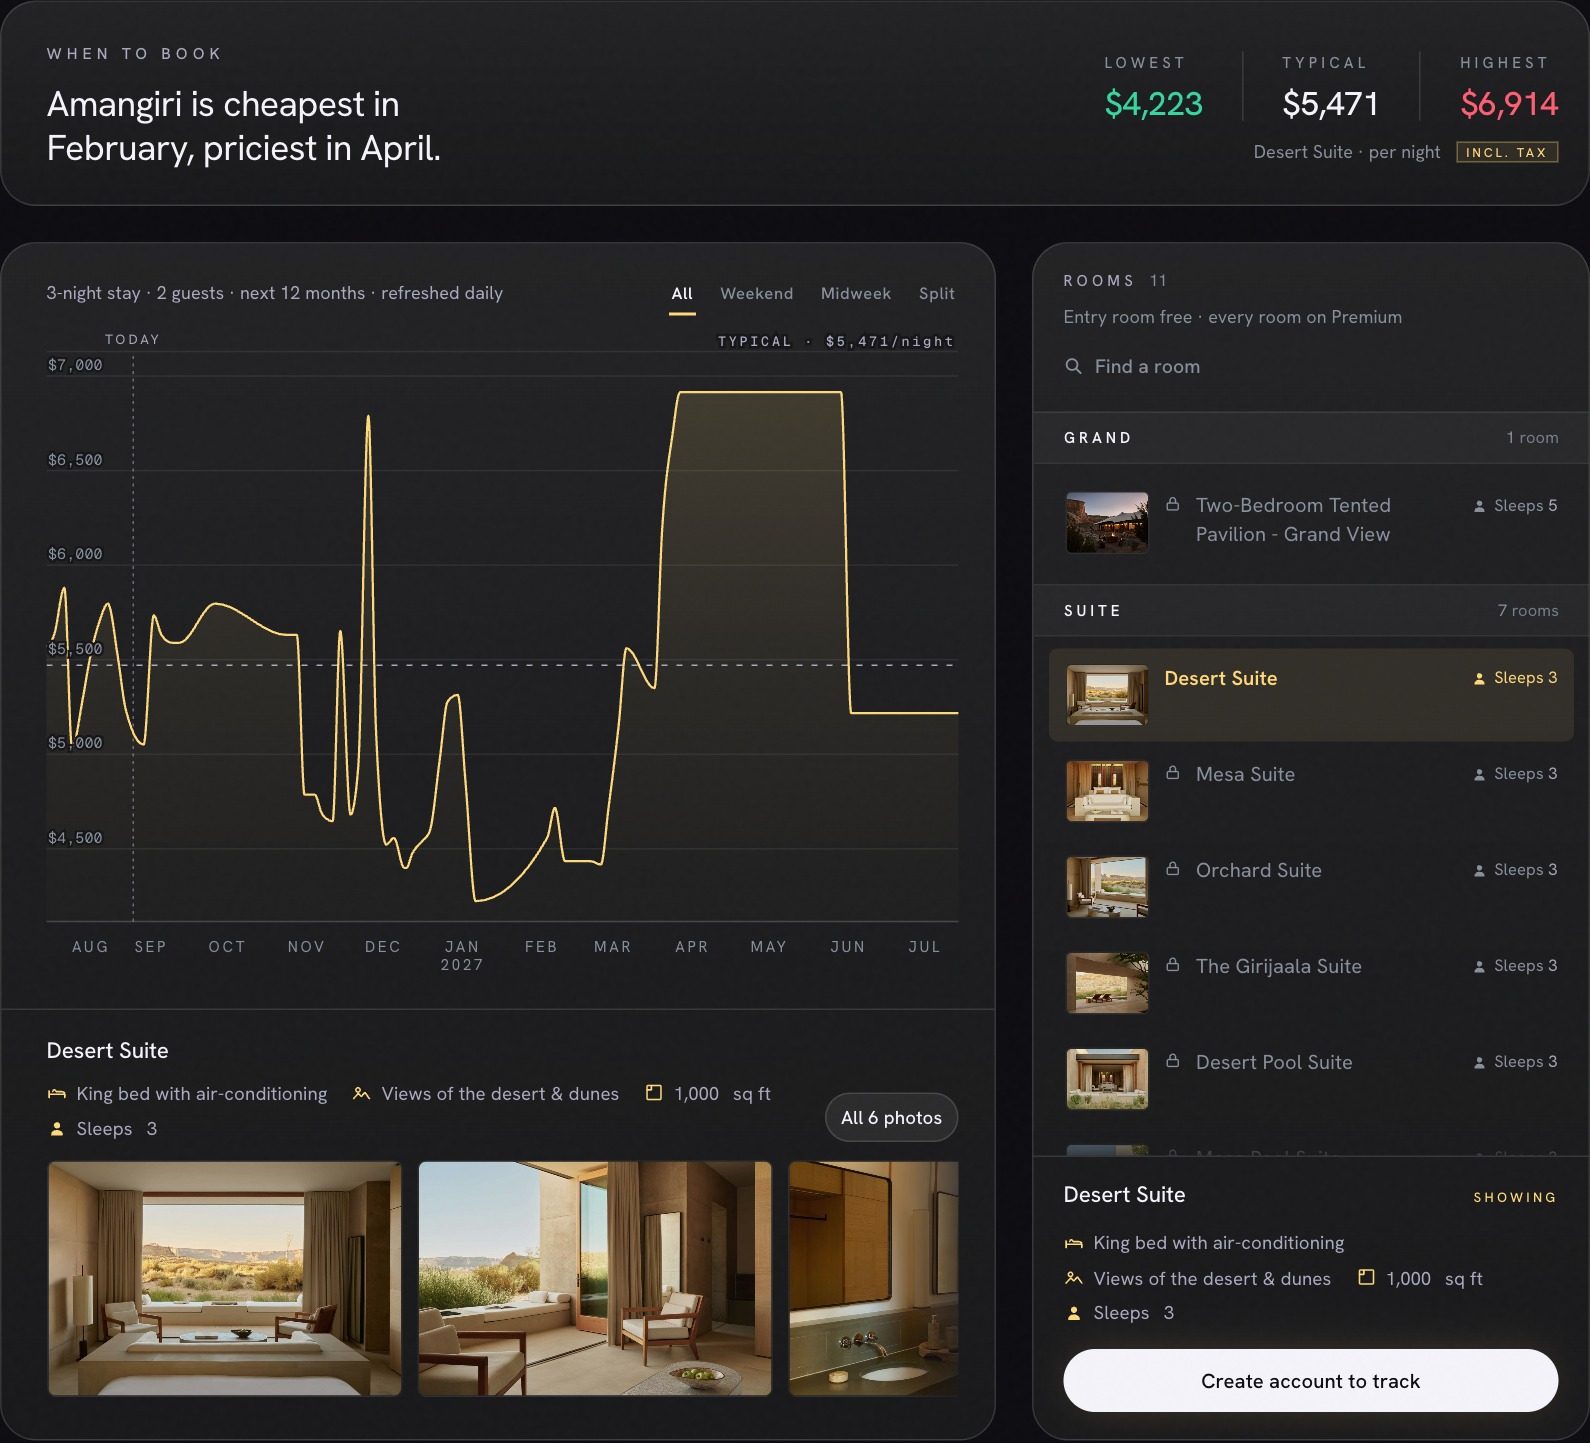Select the Split chart tab
Image resolution: width=1590 pixels, height=1443 pixels.
point(937,294)
